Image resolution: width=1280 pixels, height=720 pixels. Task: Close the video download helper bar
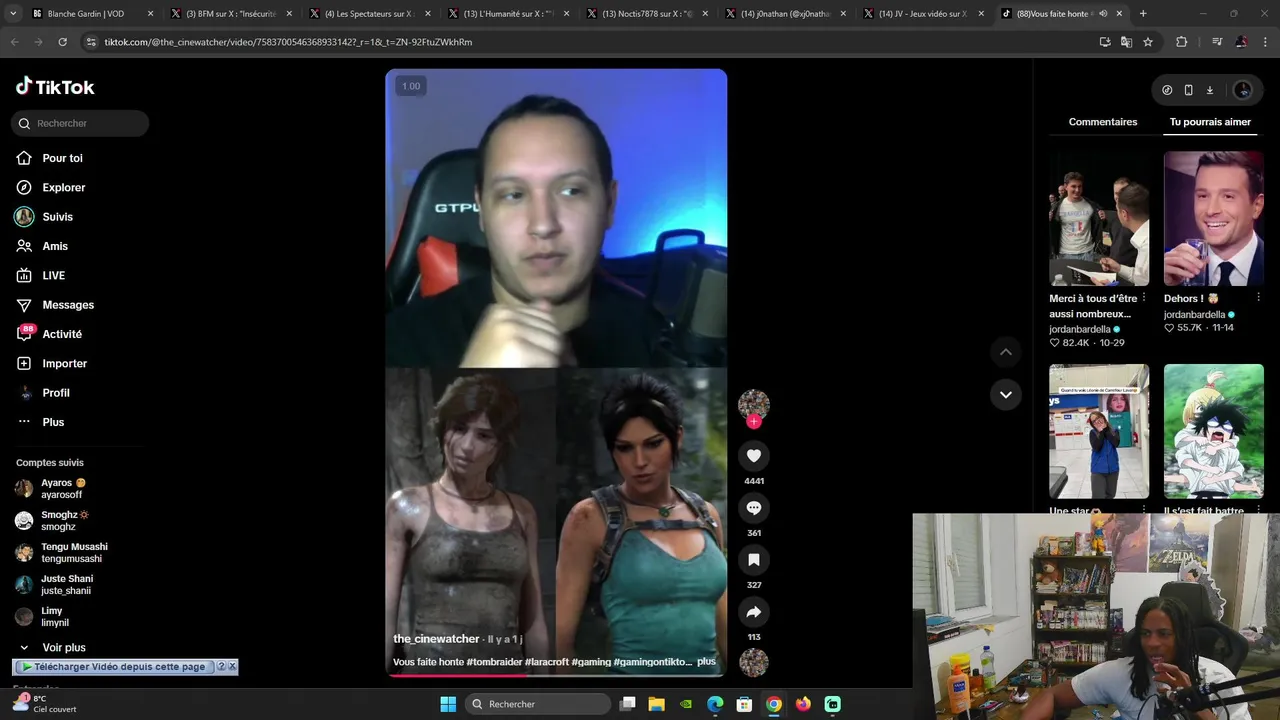click(232, 666)
